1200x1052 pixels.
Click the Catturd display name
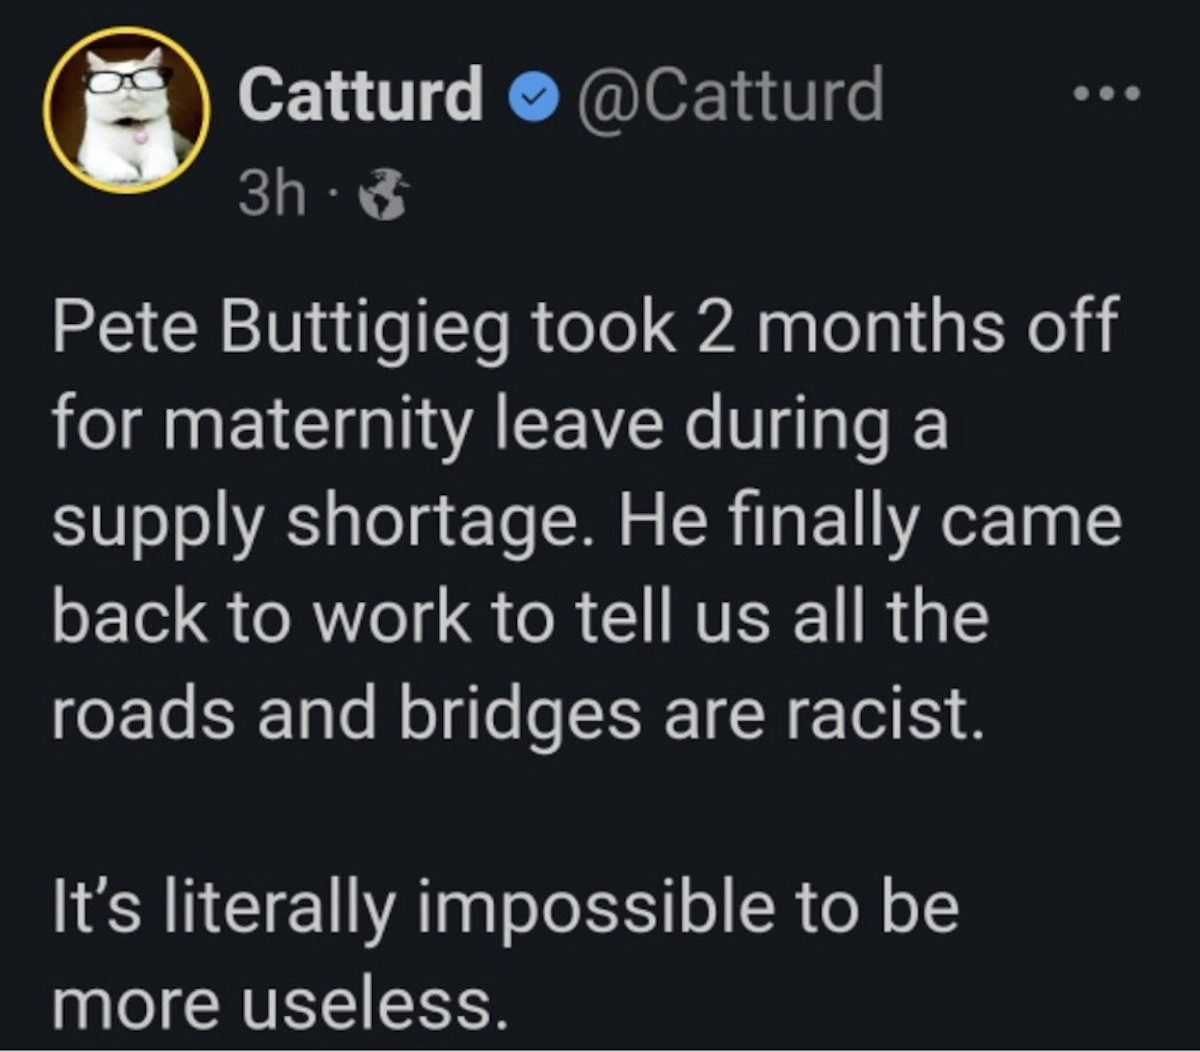coord(360,96)
